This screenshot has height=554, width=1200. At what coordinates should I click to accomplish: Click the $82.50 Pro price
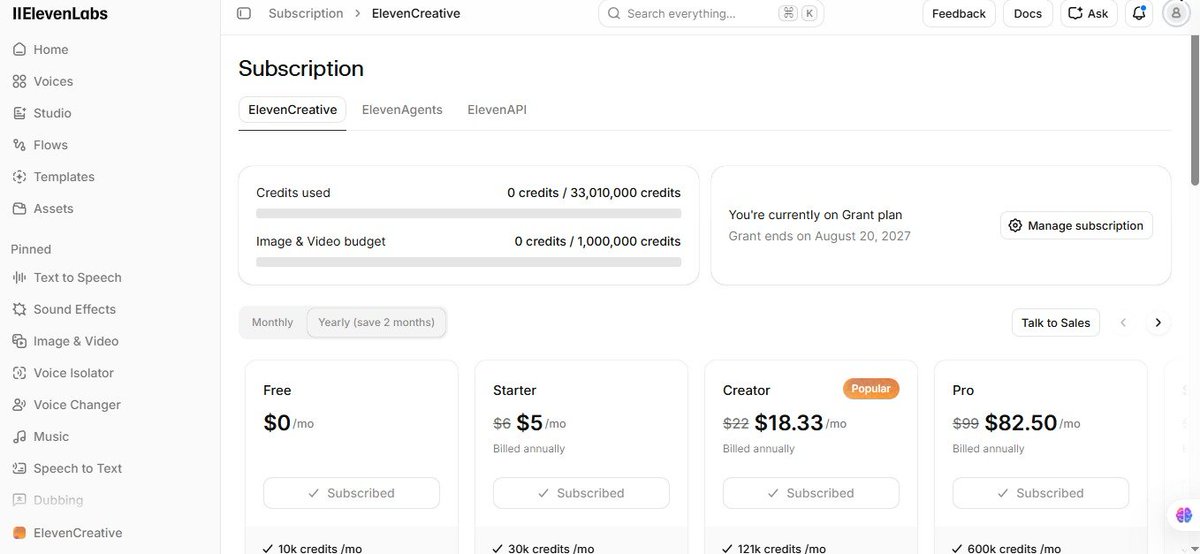(1021, 423)
